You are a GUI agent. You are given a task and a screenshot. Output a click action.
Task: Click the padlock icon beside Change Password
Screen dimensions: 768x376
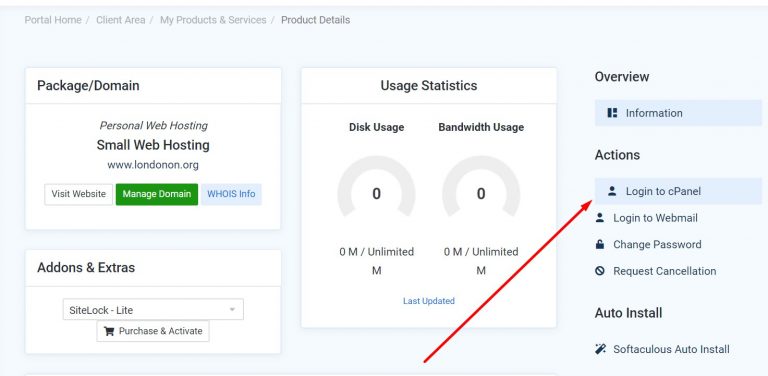coord(600,244)
